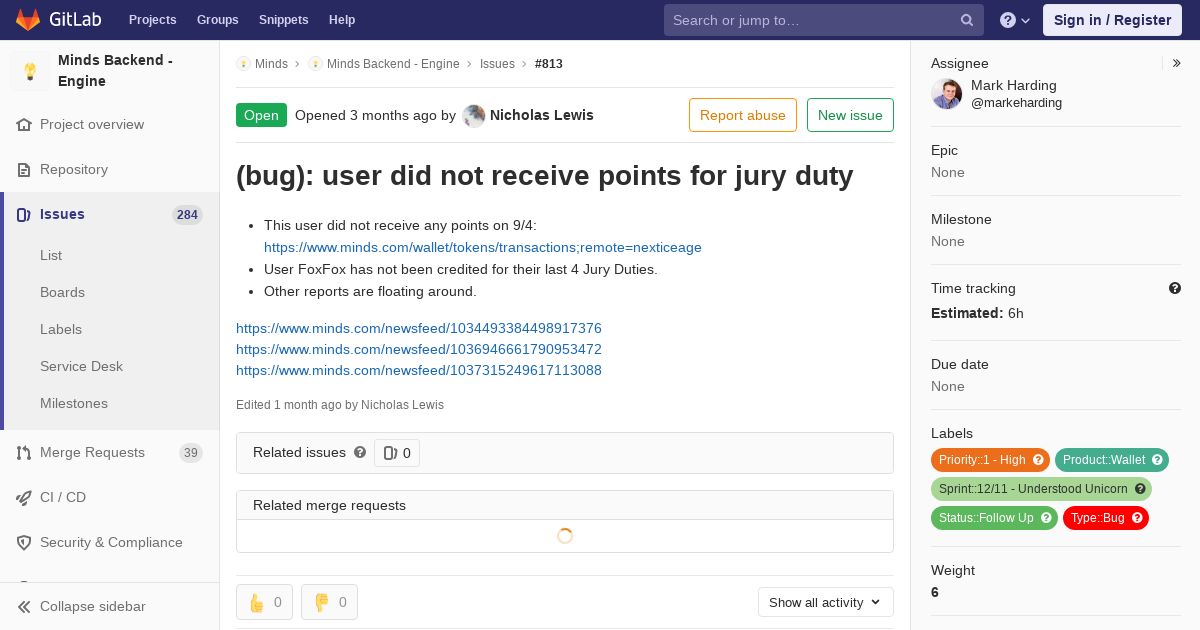
Task: Select Boards under Issues
Action: 62,293
